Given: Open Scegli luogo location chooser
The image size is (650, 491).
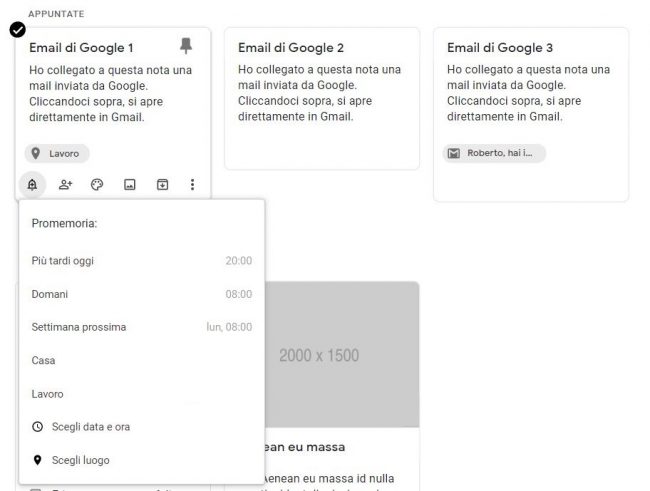Looking at the screenshot, I should pos(80,460).
